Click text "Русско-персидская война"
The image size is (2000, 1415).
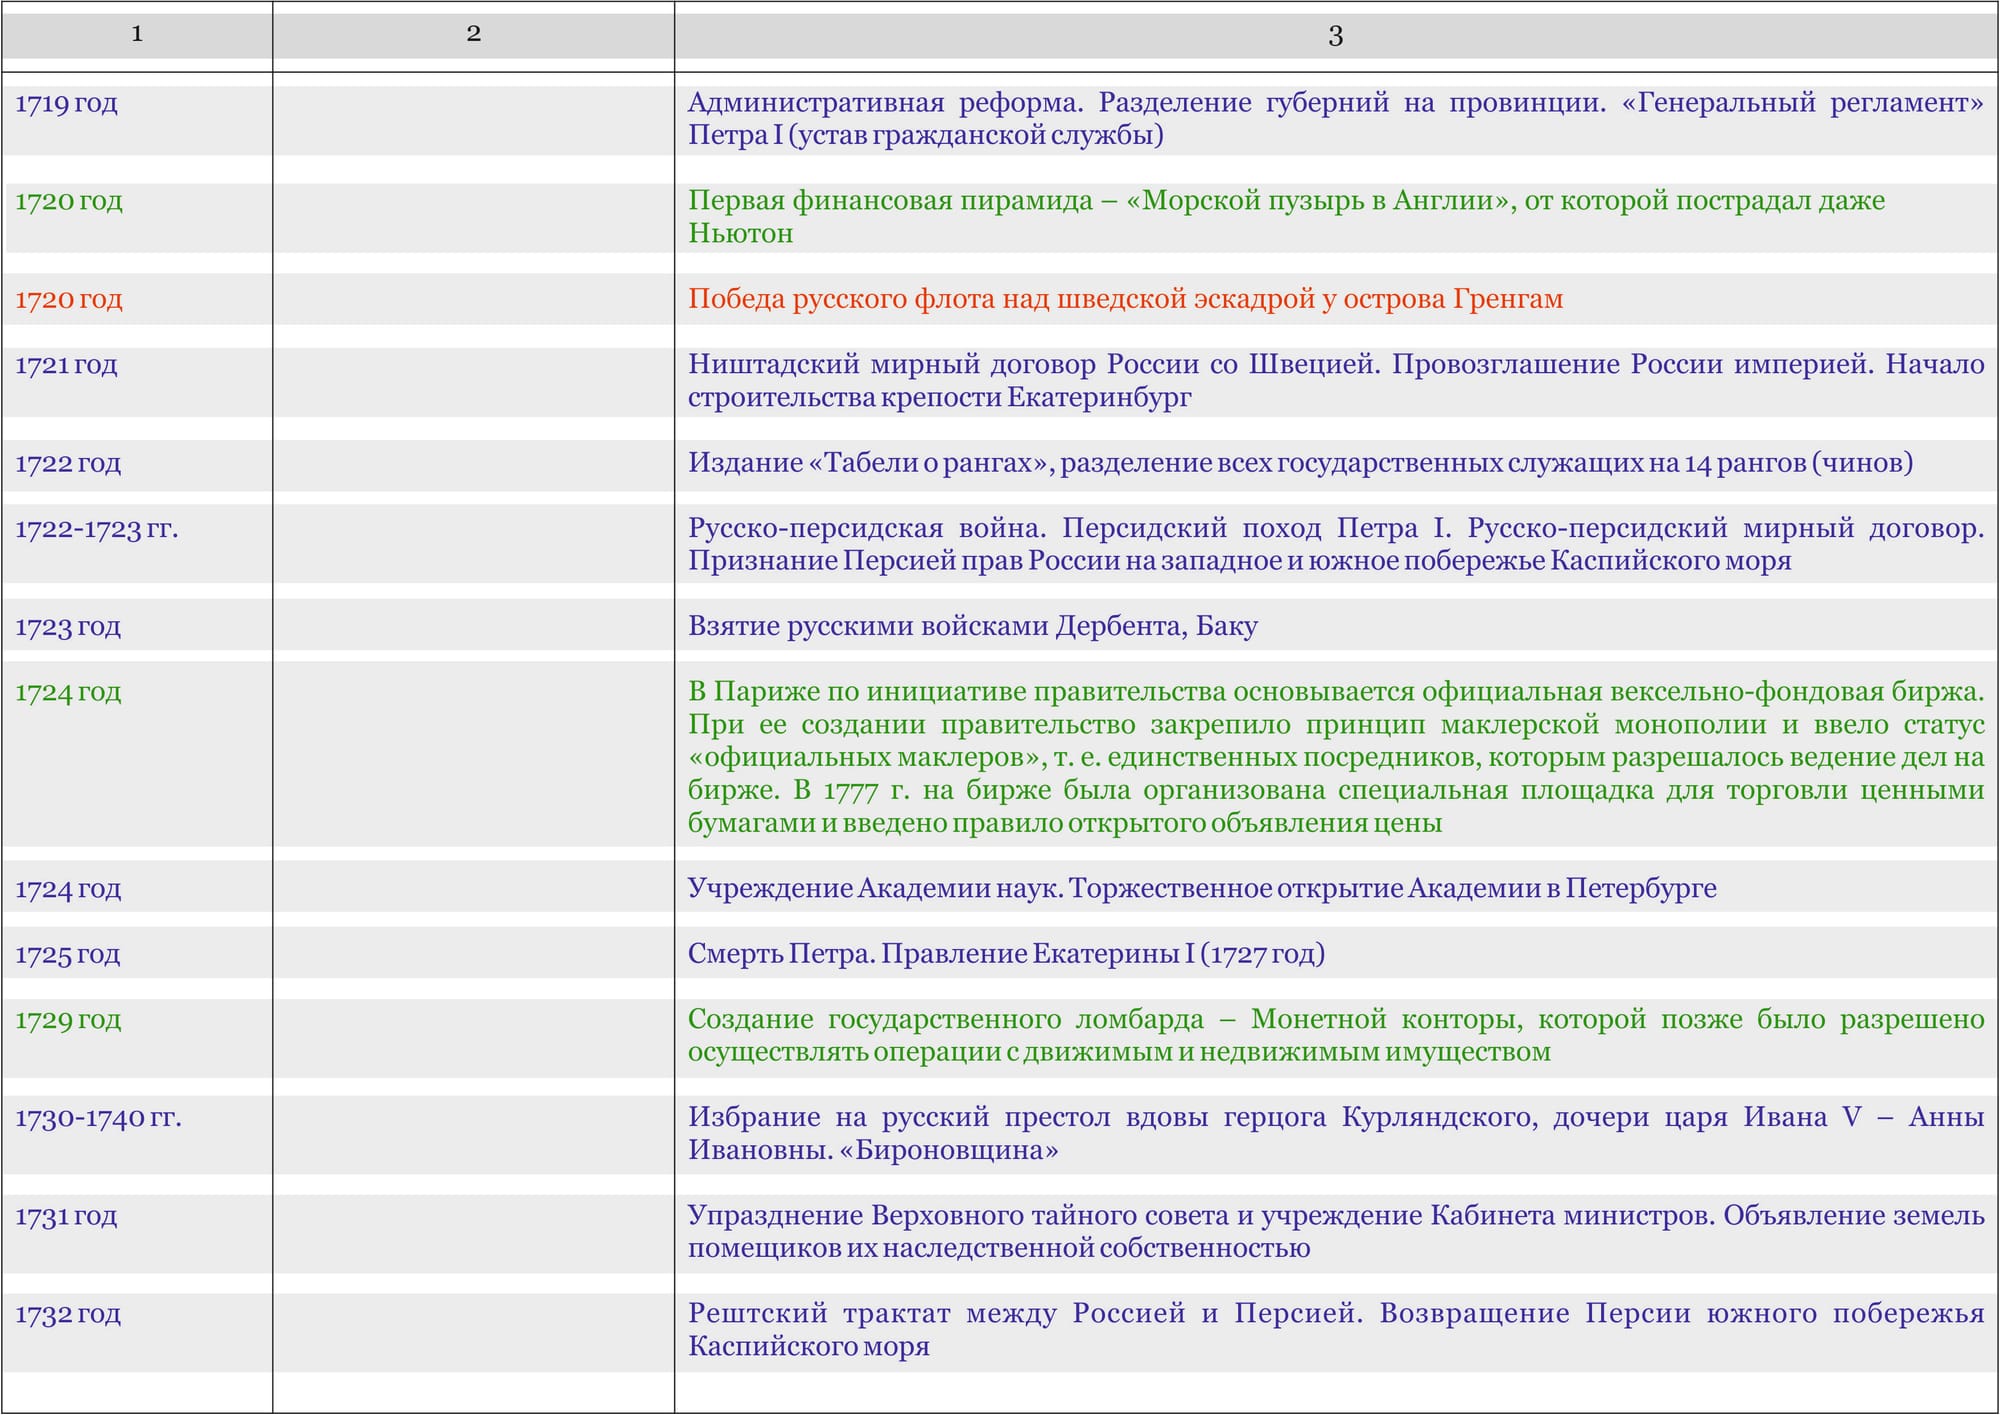click(866, 528)
